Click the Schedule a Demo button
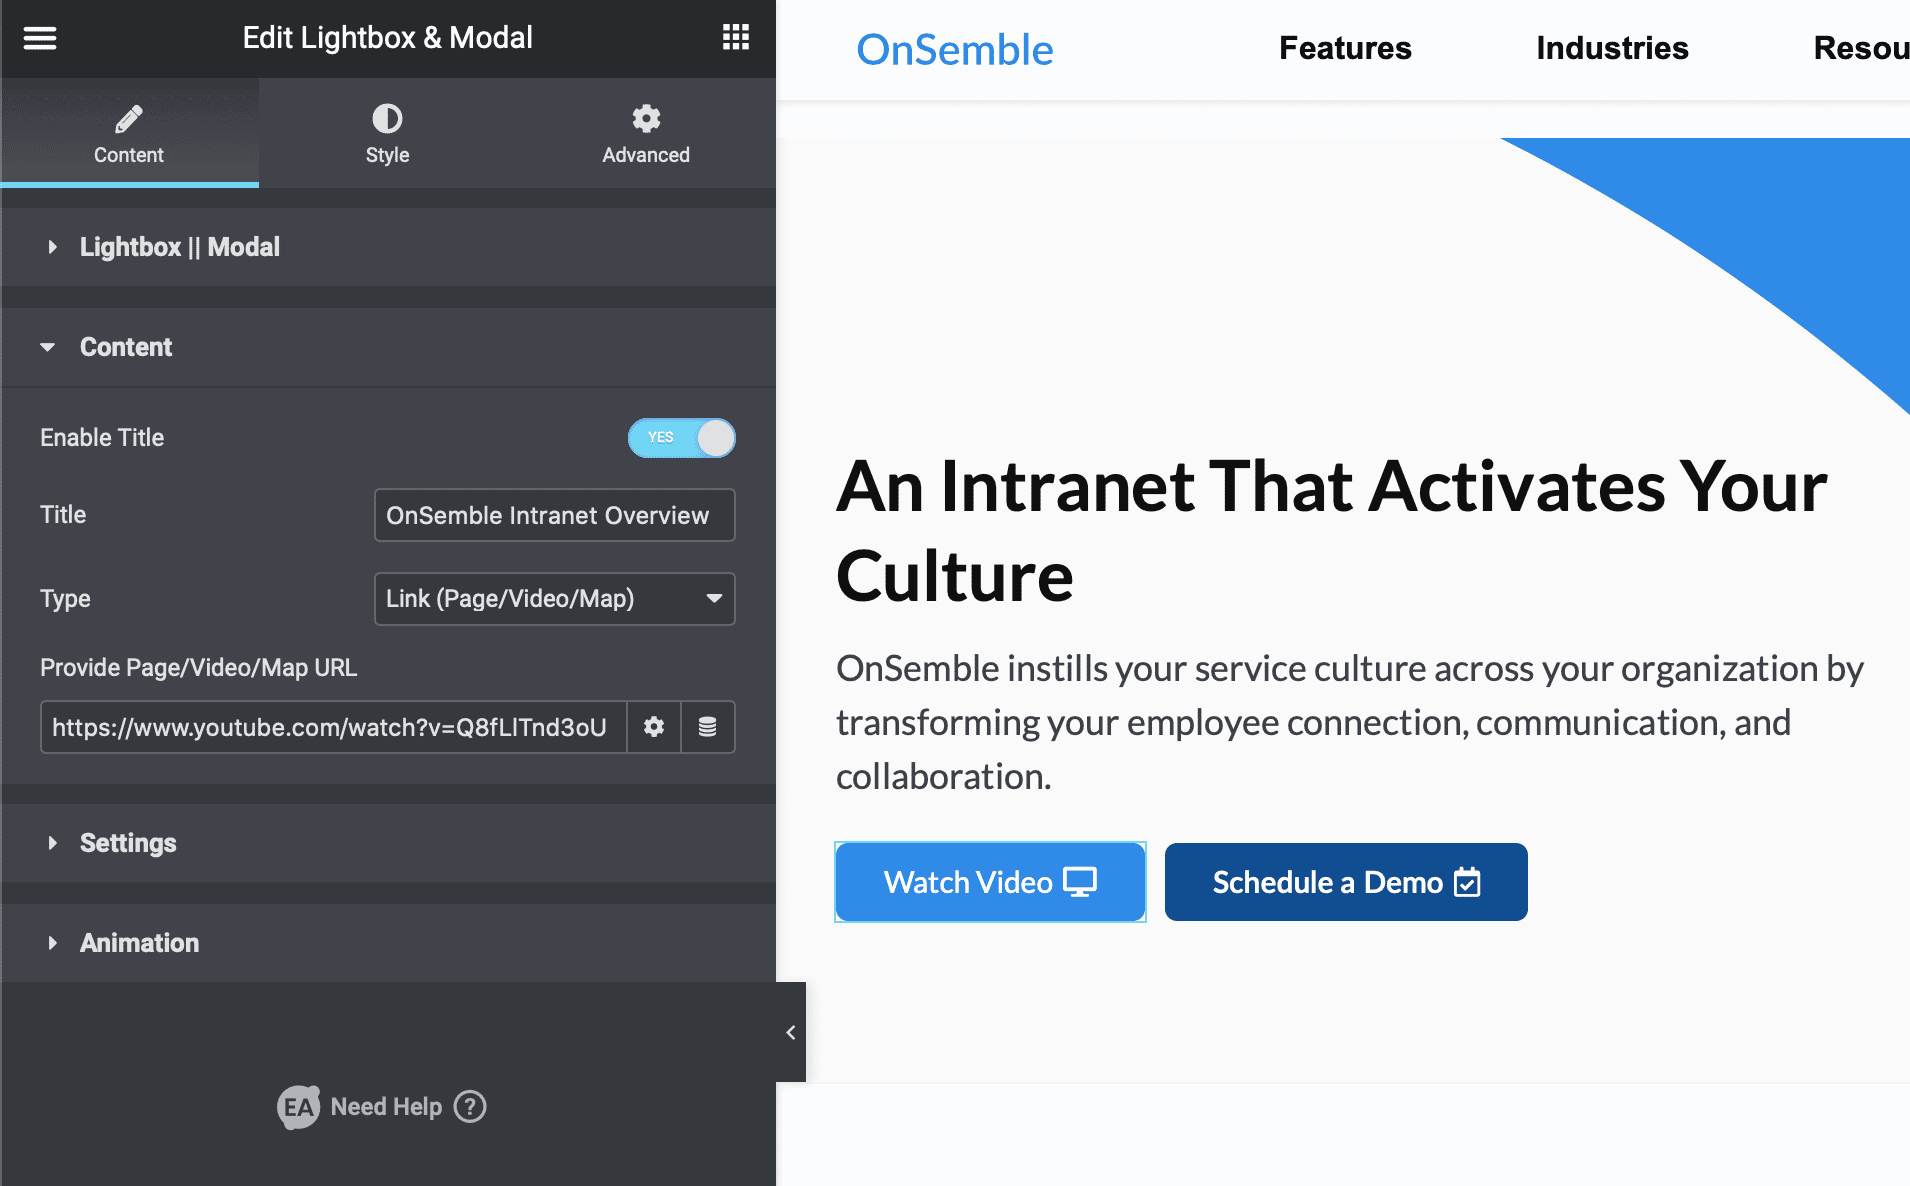The width and height of the screenshot is (1910, 1186). click(x=1345, y=882)
